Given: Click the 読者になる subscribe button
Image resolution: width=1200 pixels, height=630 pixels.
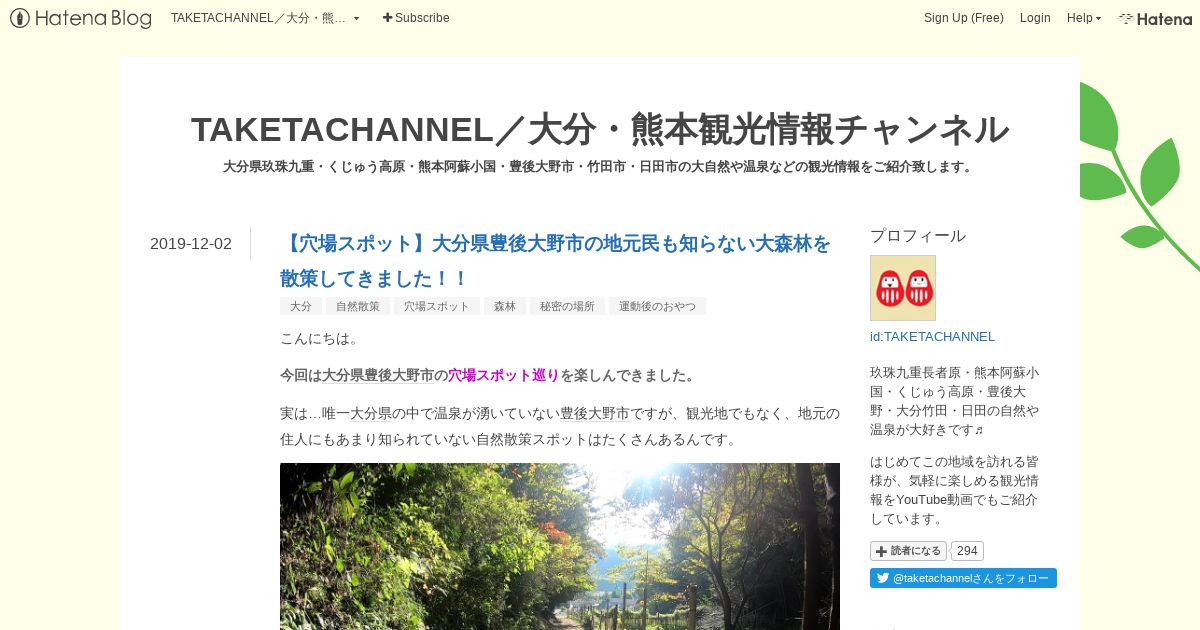Looking at the screenshot, I should 908,551.
